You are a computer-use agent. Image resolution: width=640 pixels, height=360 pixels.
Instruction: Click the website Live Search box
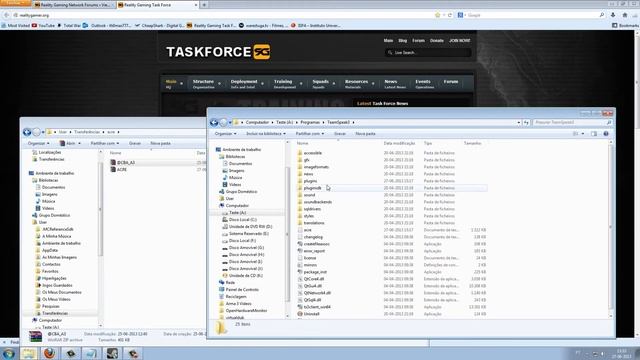(427, 53)
